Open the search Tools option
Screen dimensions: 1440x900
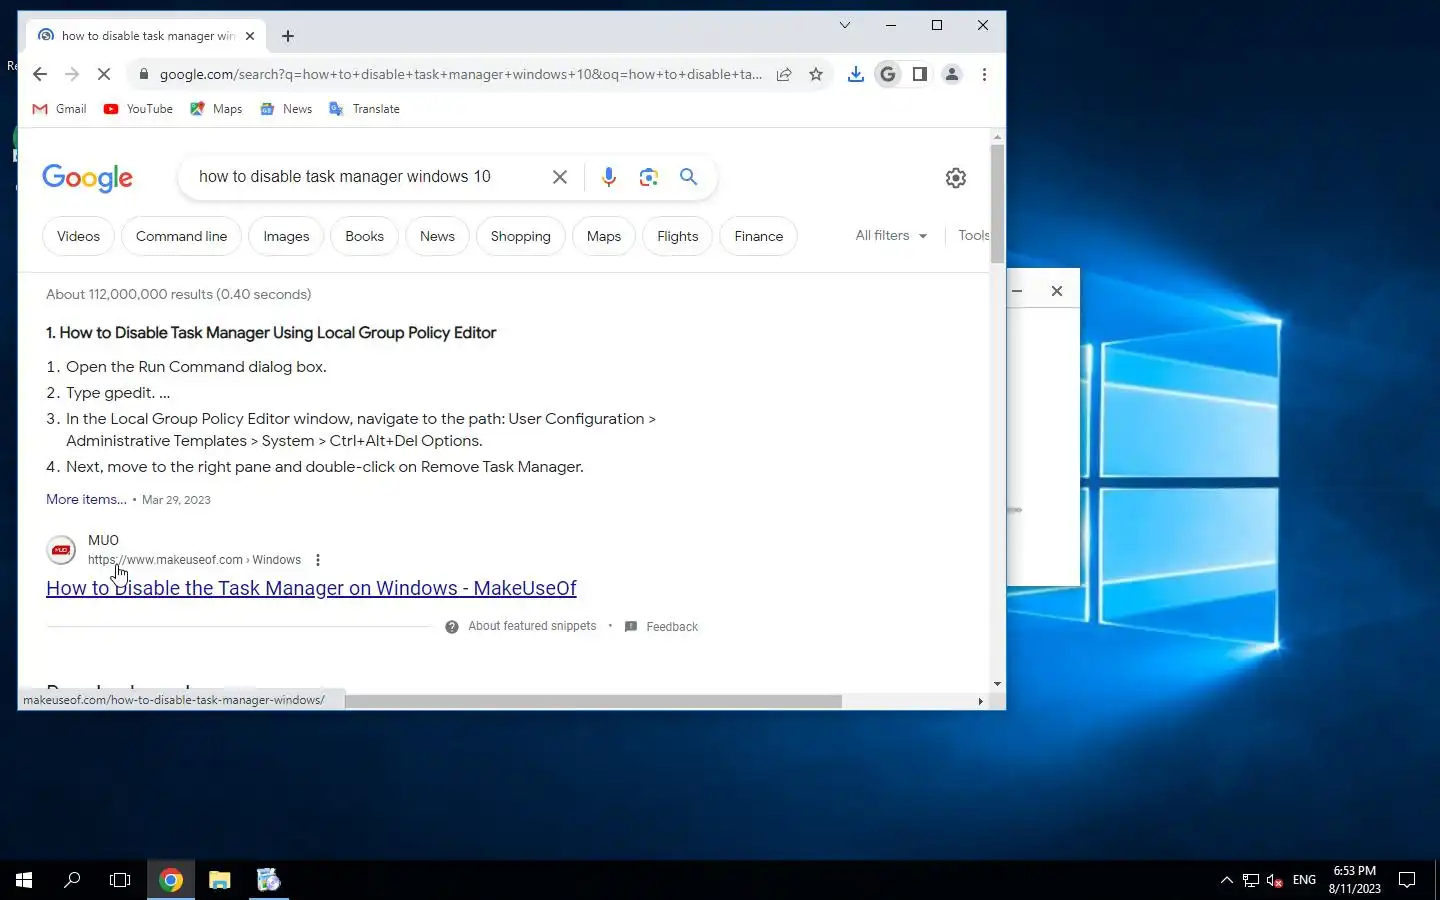973,236
